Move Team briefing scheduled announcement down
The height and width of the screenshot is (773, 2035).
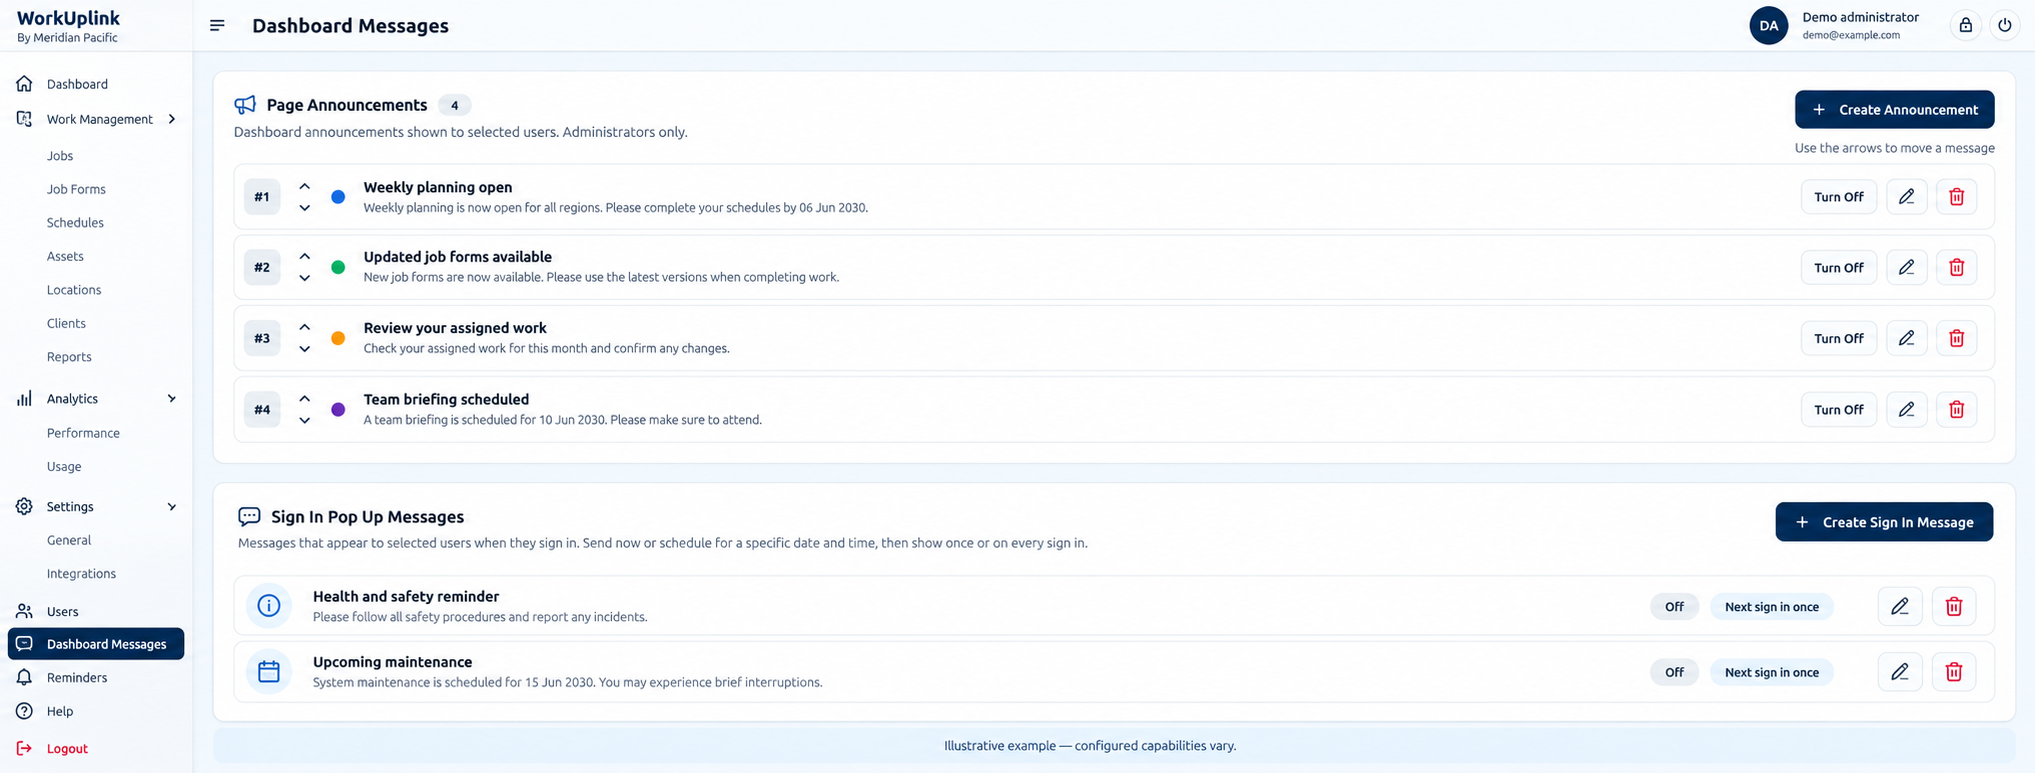pos(305,421)
